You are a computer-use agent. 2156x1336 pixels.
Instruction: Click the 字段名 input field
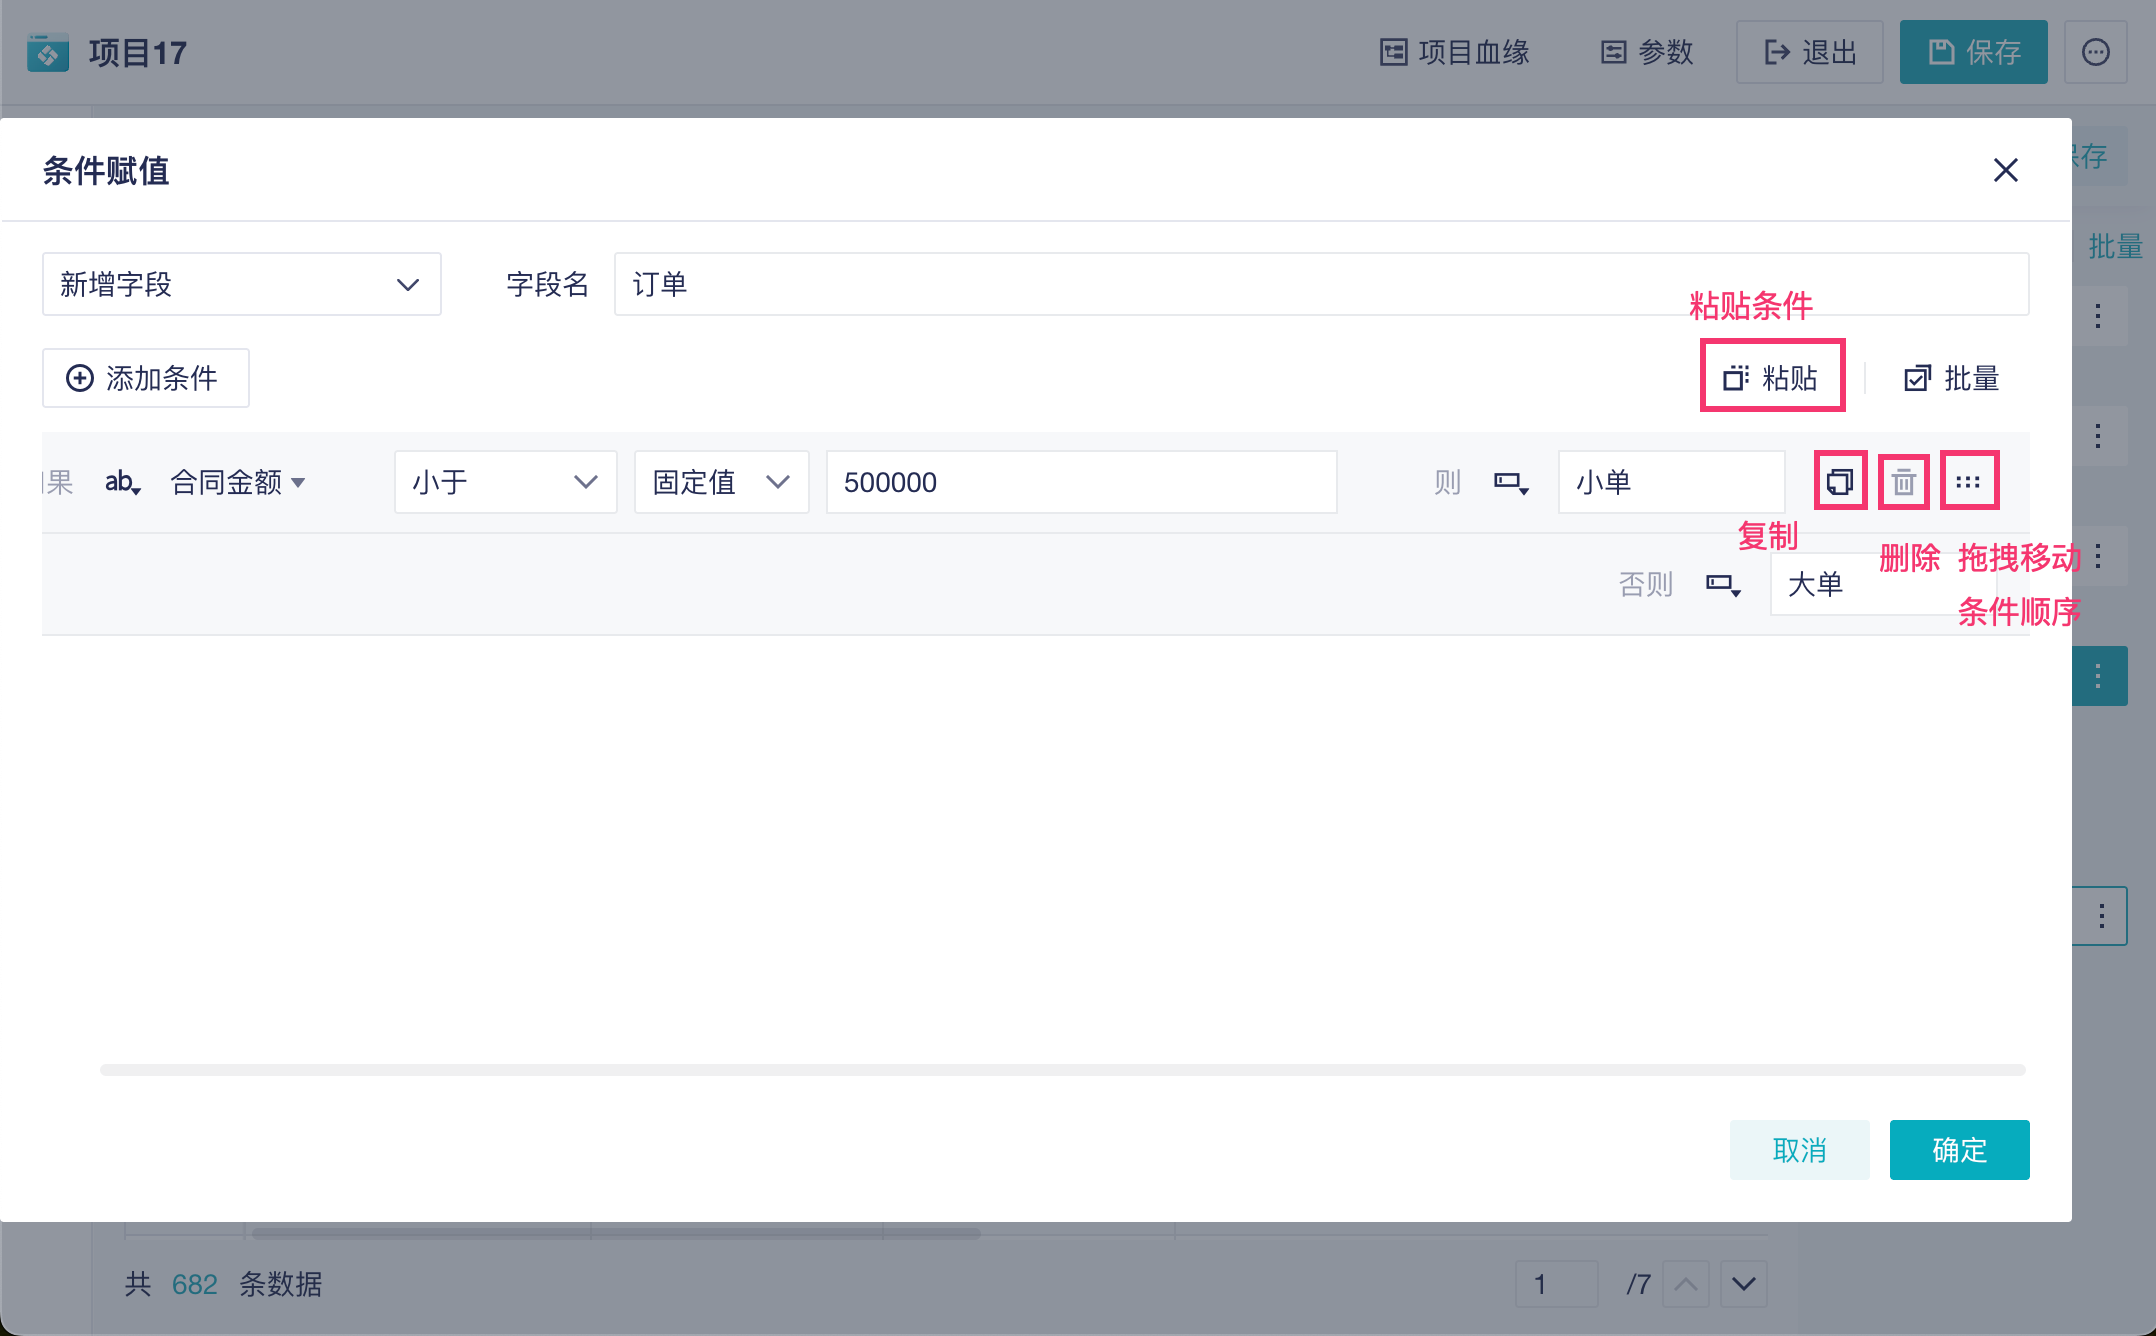pos(1320,285)
